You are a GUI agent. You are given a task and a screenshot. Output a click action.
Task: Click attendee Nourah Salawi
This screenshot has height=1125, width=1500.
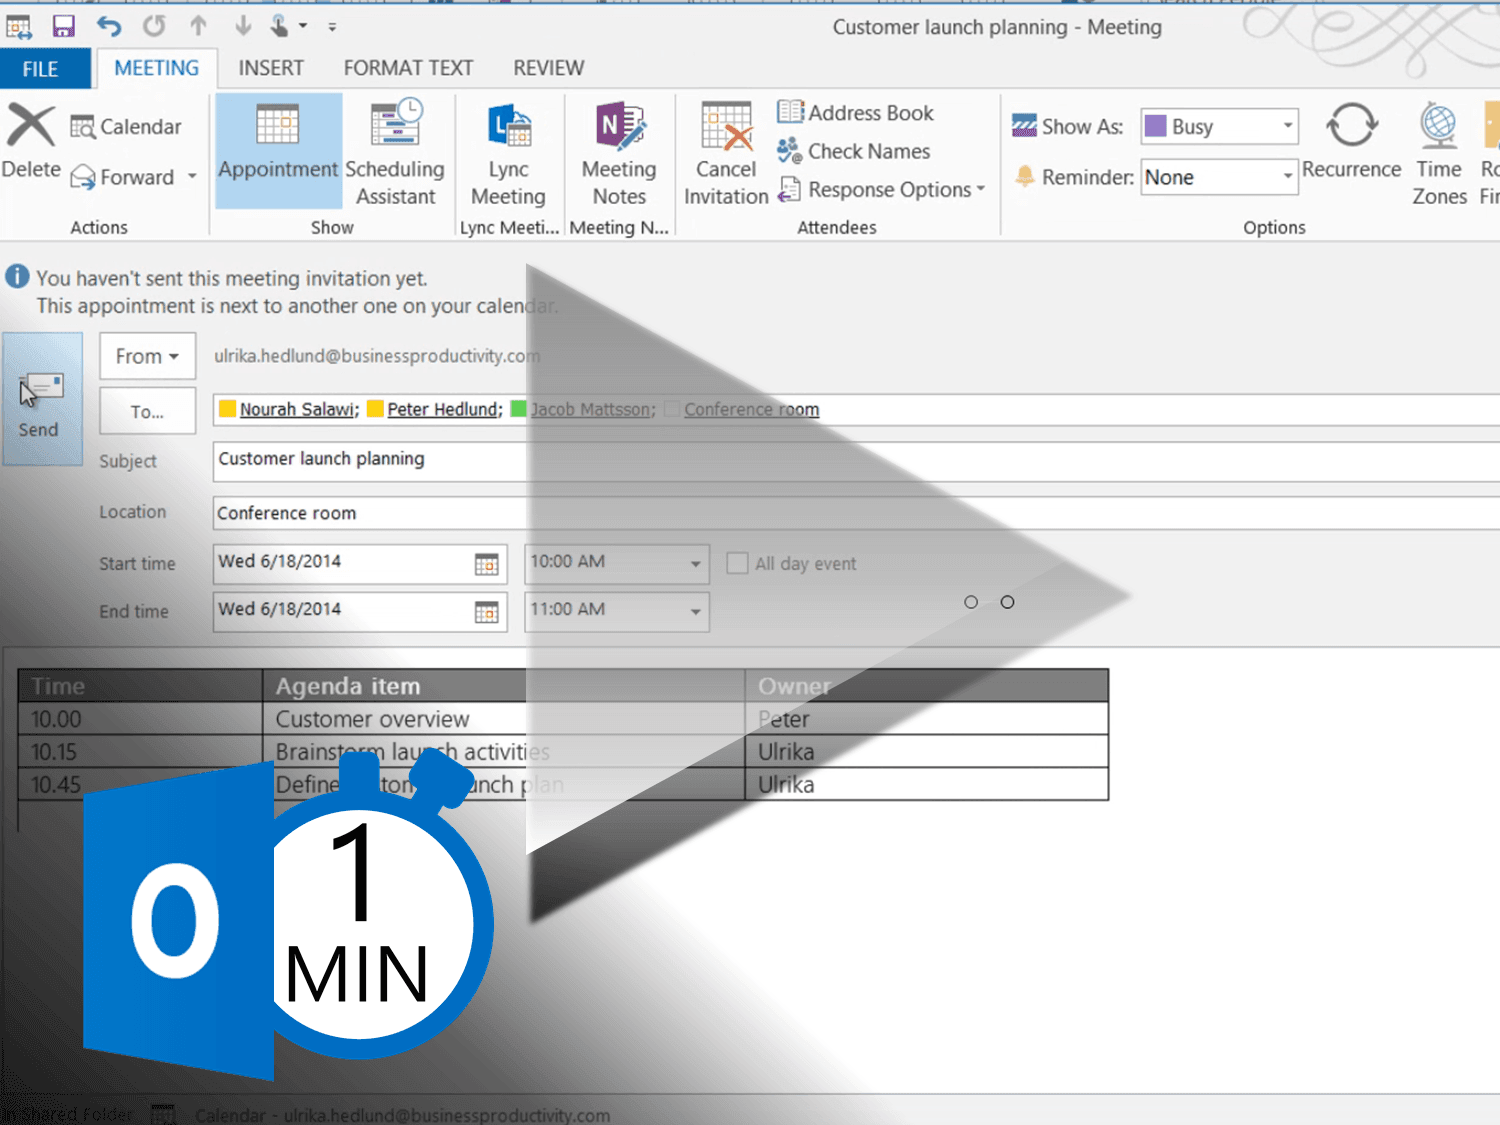tap(297, 409)
